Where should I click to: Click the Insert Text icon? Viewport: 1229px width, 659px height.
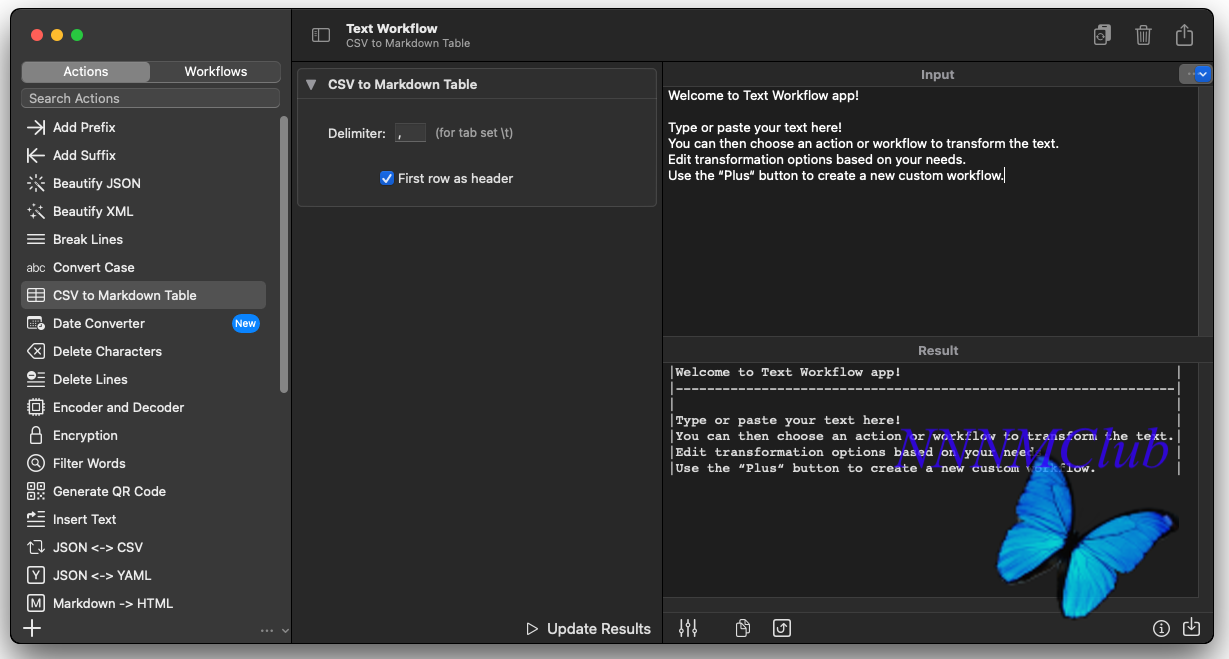tap(36, 519)
